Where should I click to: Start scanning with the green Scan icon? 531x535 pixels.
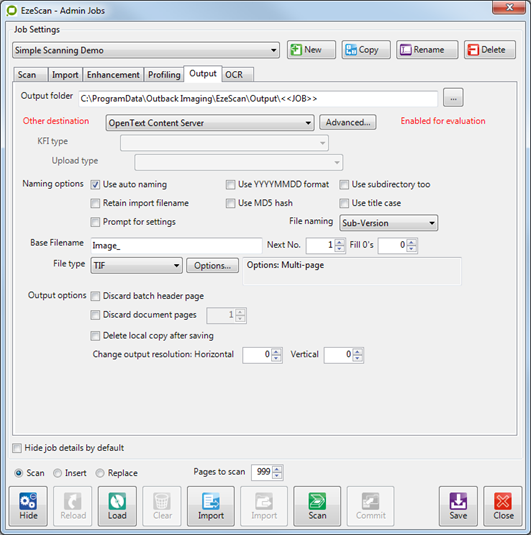point(317,506)
